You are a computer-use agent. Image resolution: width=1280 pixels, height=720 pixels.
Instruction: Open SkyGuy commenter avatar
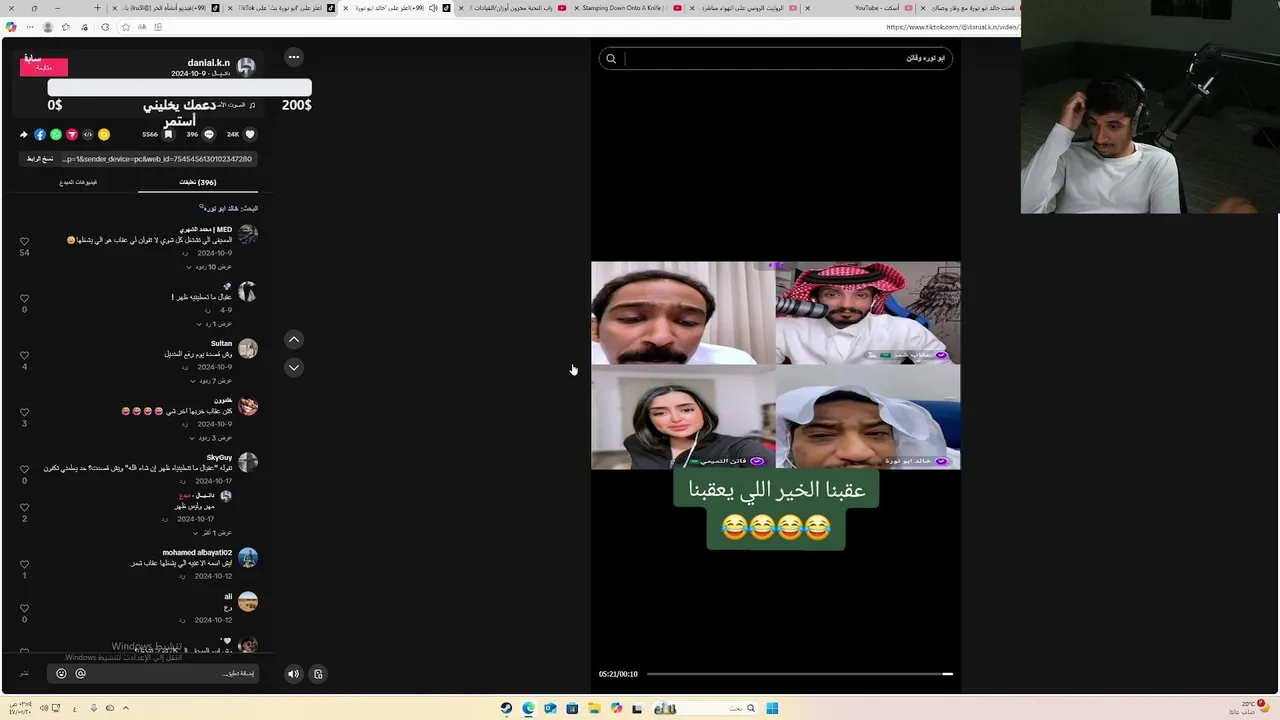248,462
